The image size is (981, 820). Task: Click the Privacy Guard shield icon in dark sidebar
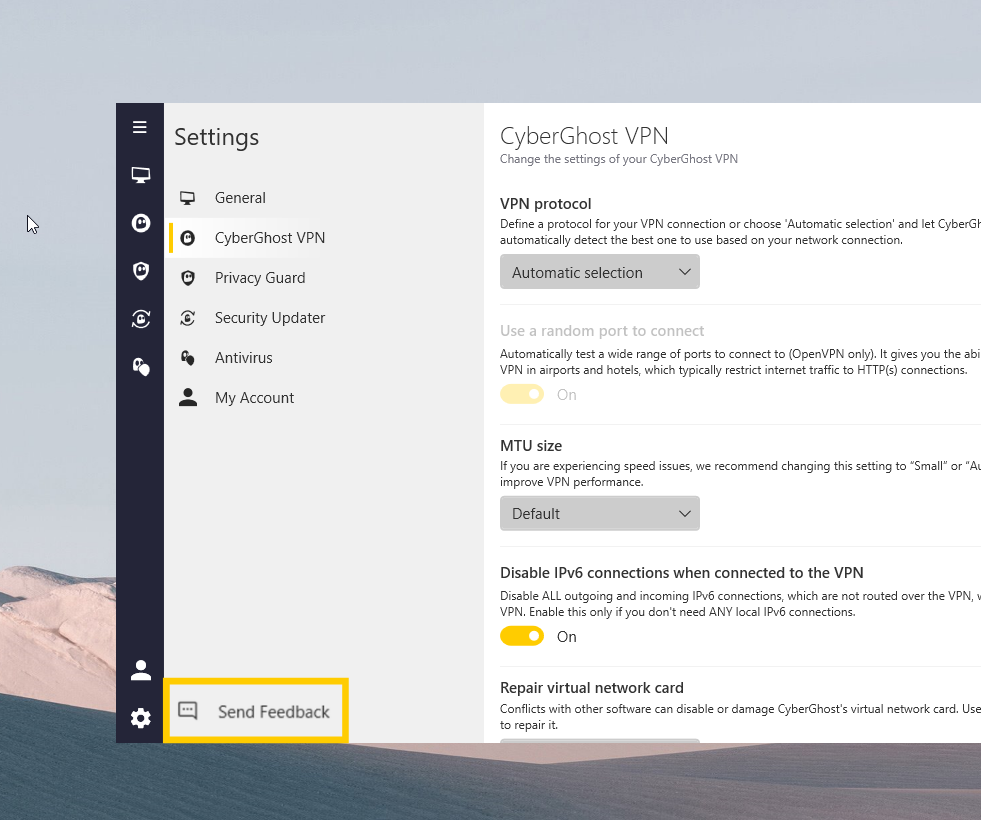[x=141, y=271]
